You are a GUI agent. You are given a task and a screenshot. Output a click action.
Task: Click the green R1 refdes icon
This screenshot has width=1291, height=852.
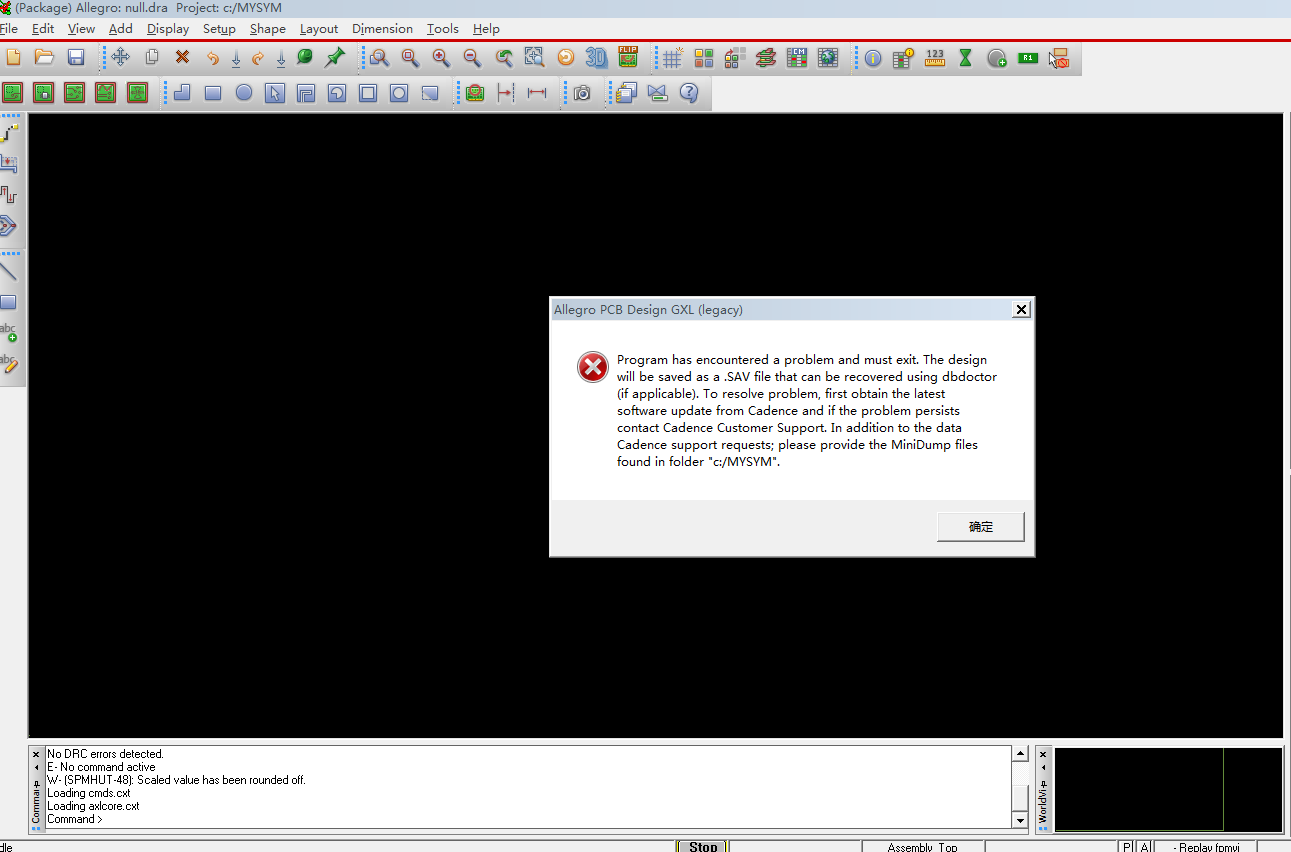tap(1028, 58)
